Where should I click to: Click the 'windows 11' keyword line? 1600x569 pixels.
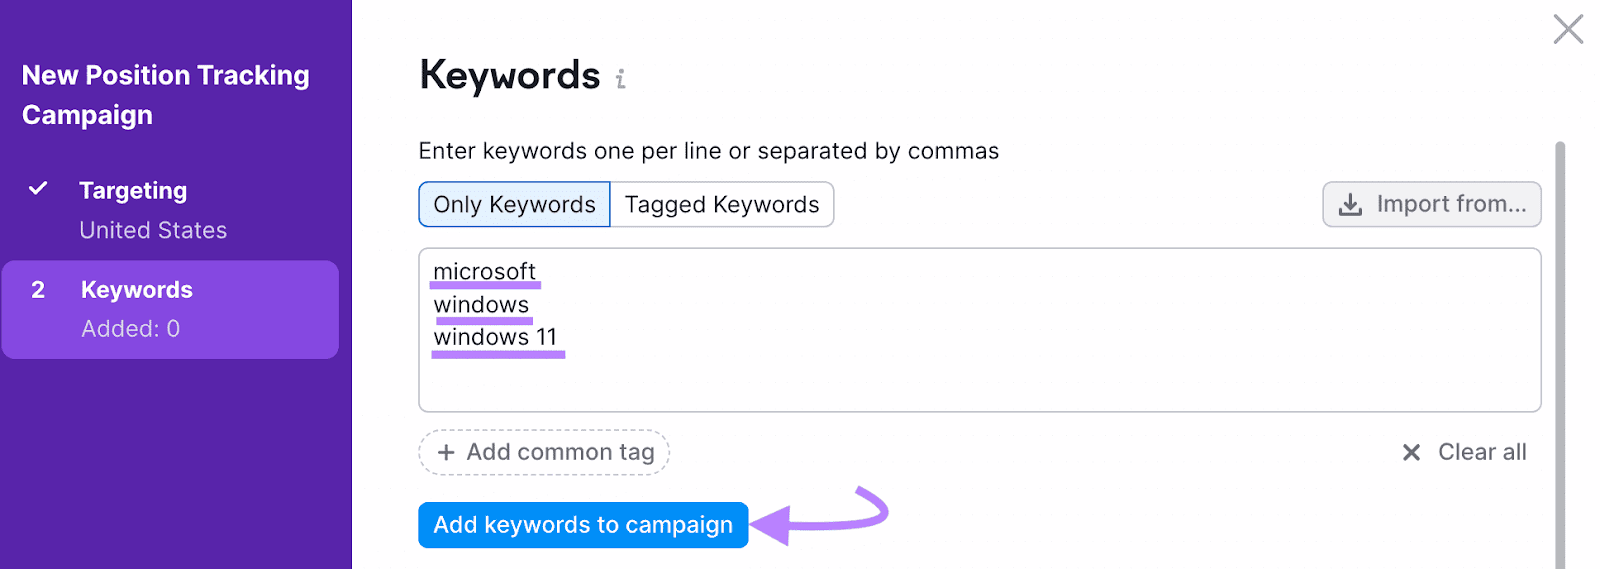click(x=495, y=338)
